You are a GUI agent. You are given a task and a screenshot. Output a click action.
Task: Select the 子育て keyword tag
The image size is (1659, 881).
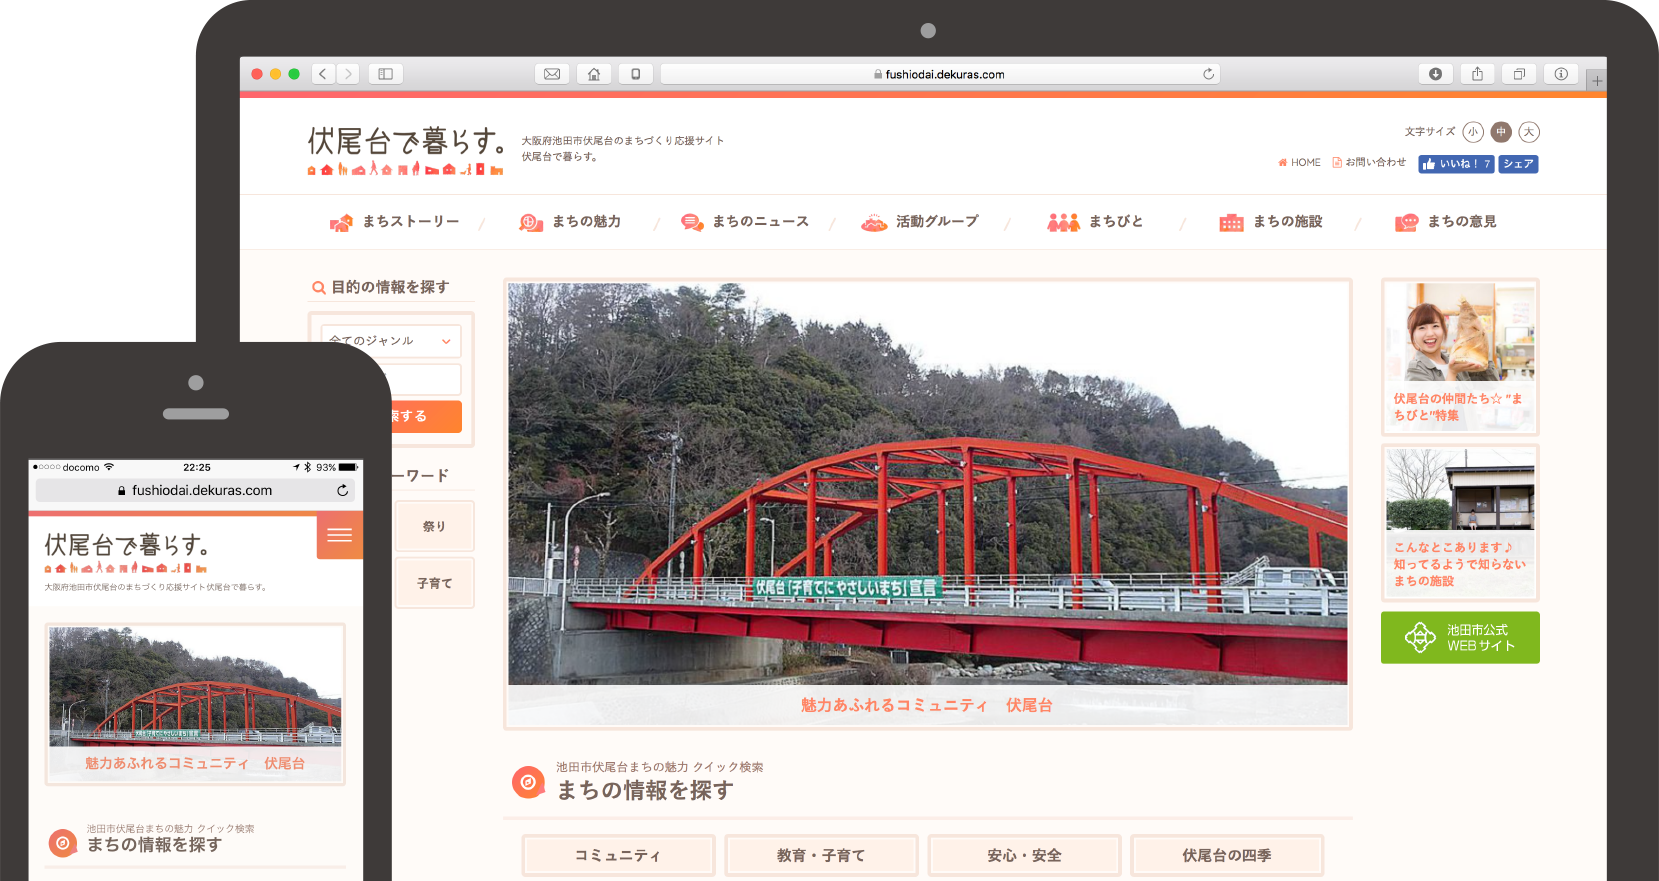434,583
